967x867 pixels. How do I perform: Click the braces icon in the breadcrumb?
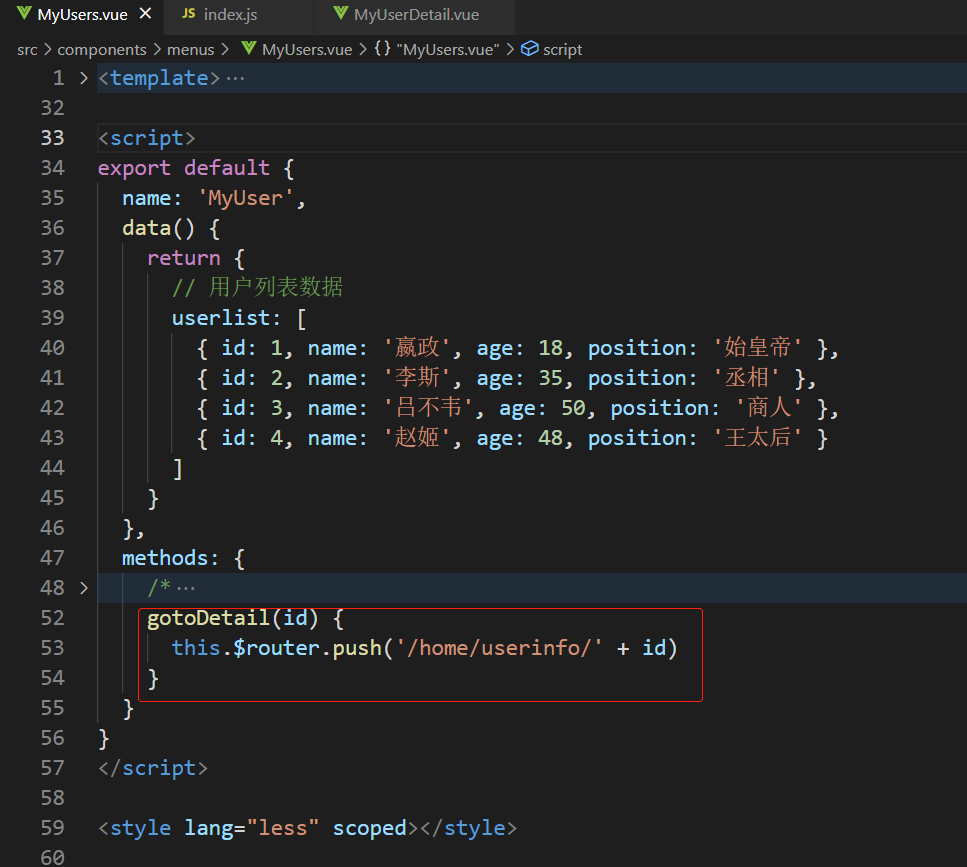point(382,48)
